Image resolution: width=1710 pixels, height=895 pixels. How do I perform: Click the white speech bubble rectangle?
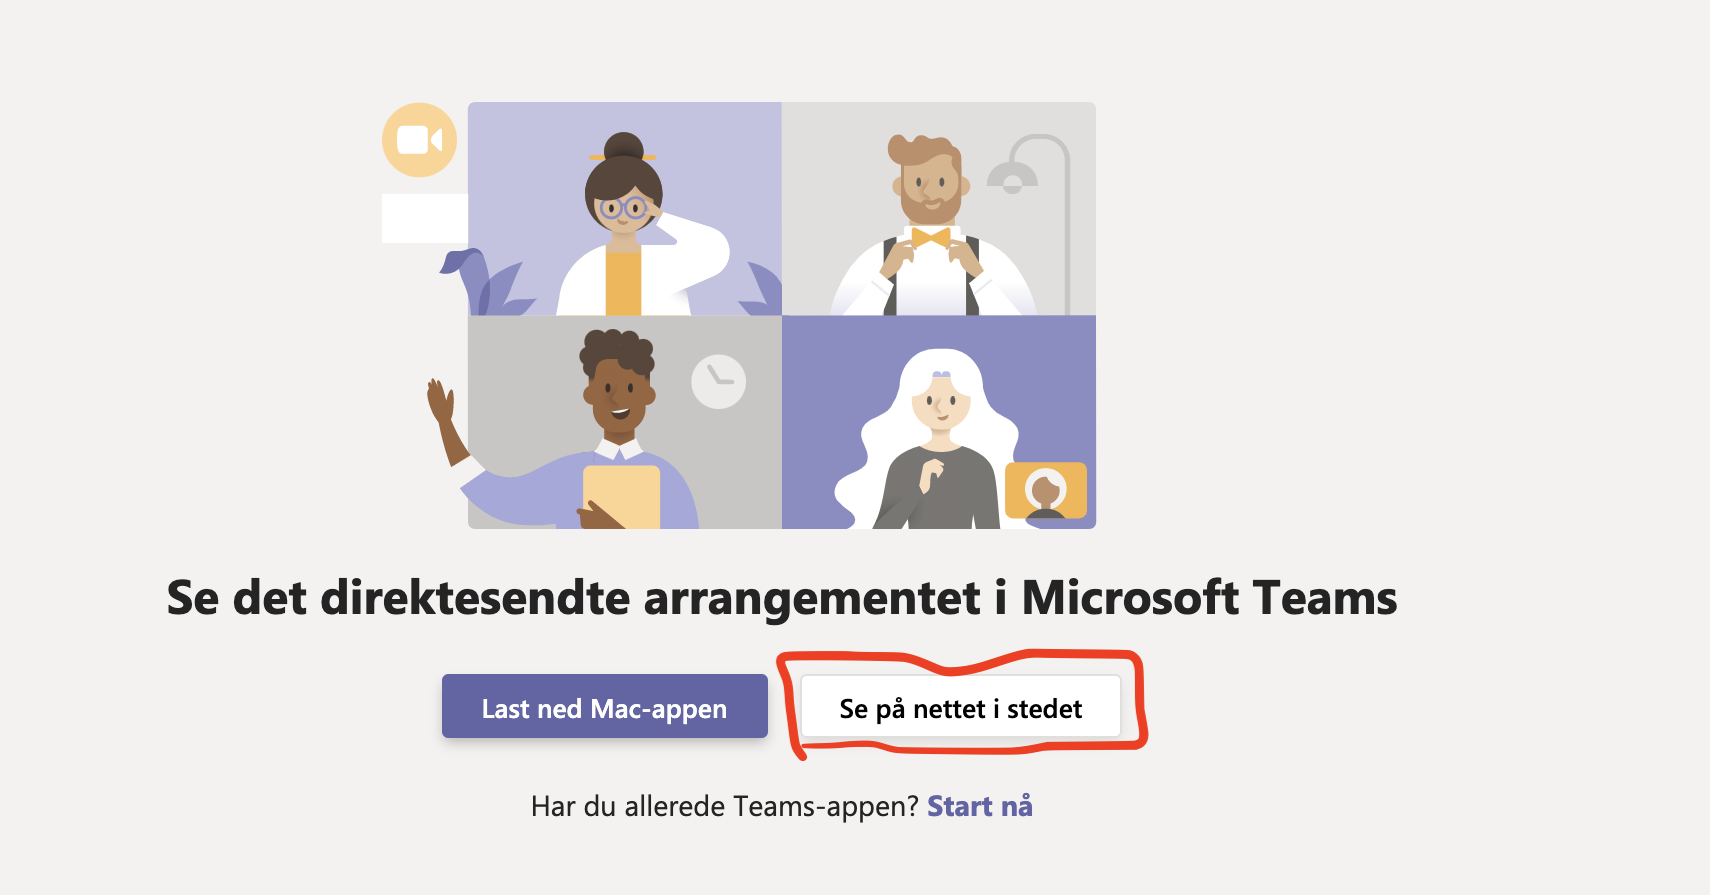pos(424,218)
